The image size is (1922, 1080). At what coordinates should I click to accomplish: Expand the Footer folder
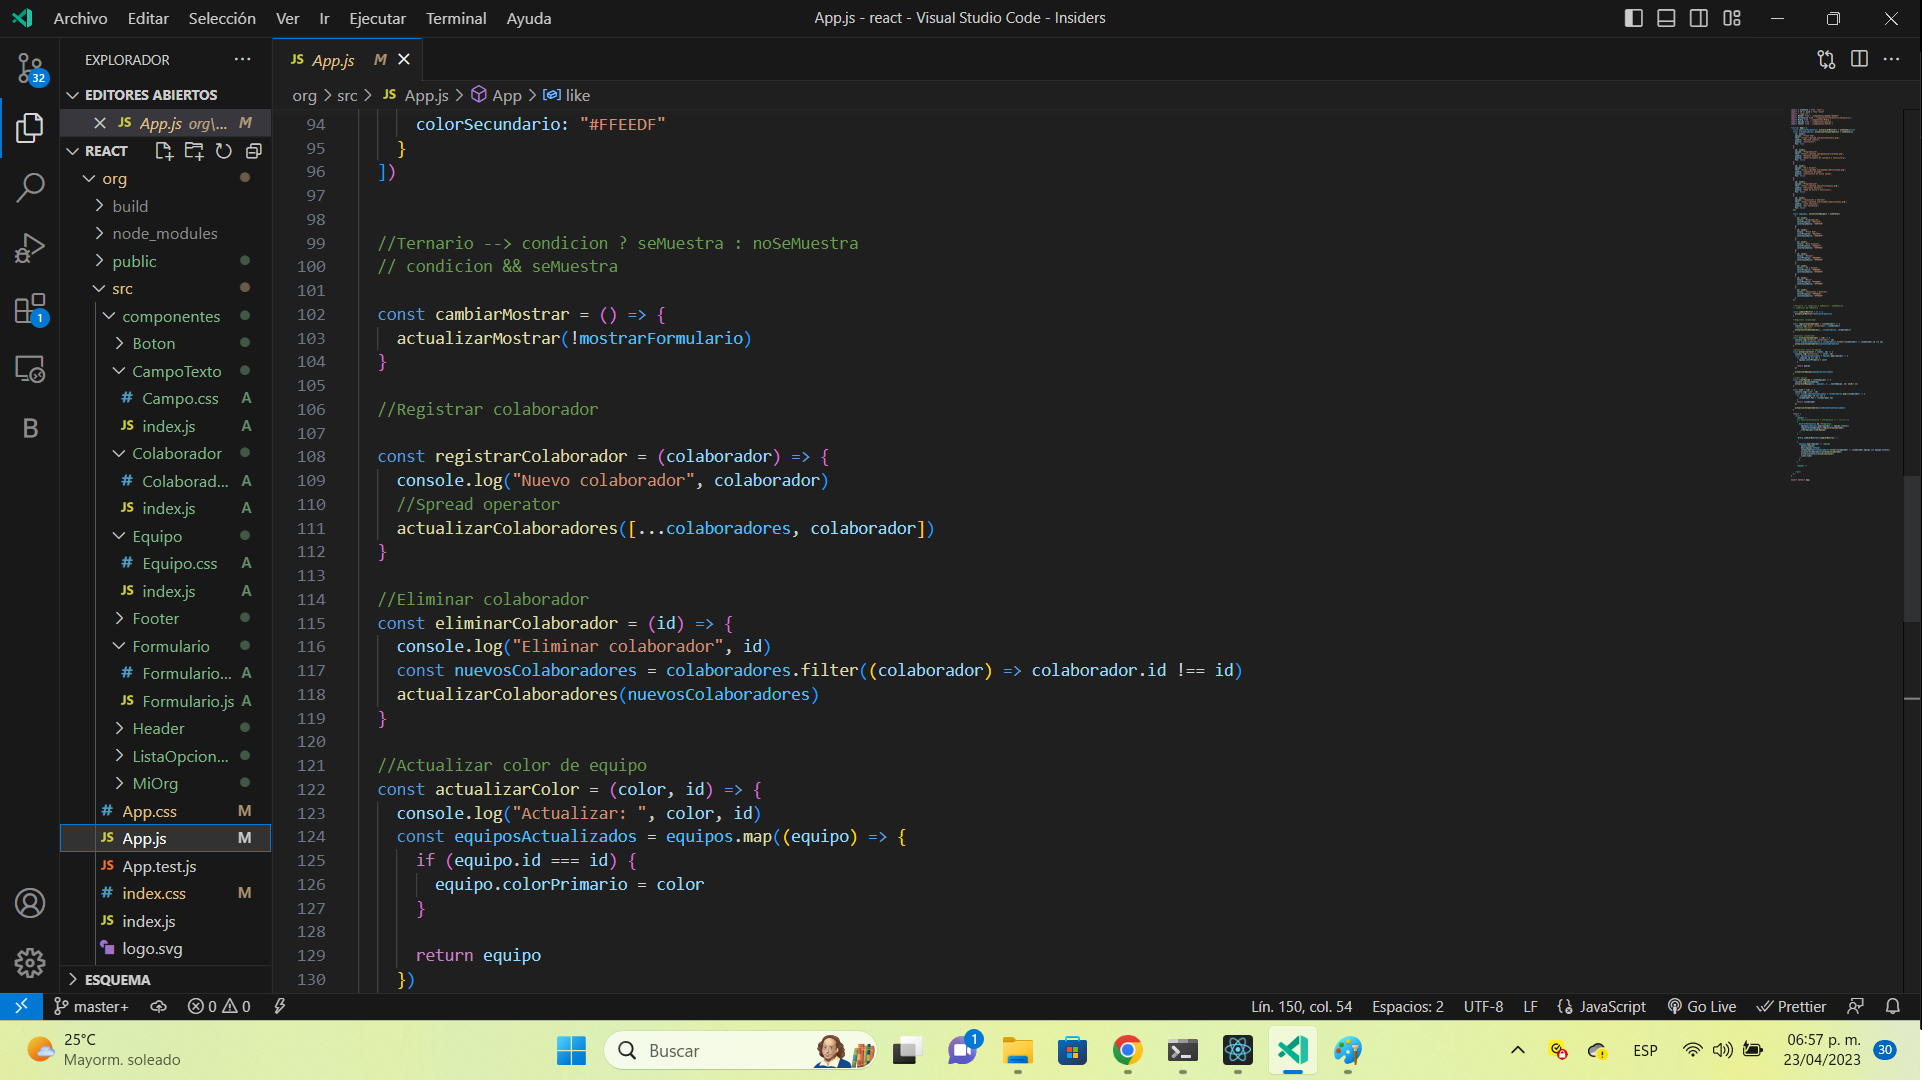coord(165,619)
